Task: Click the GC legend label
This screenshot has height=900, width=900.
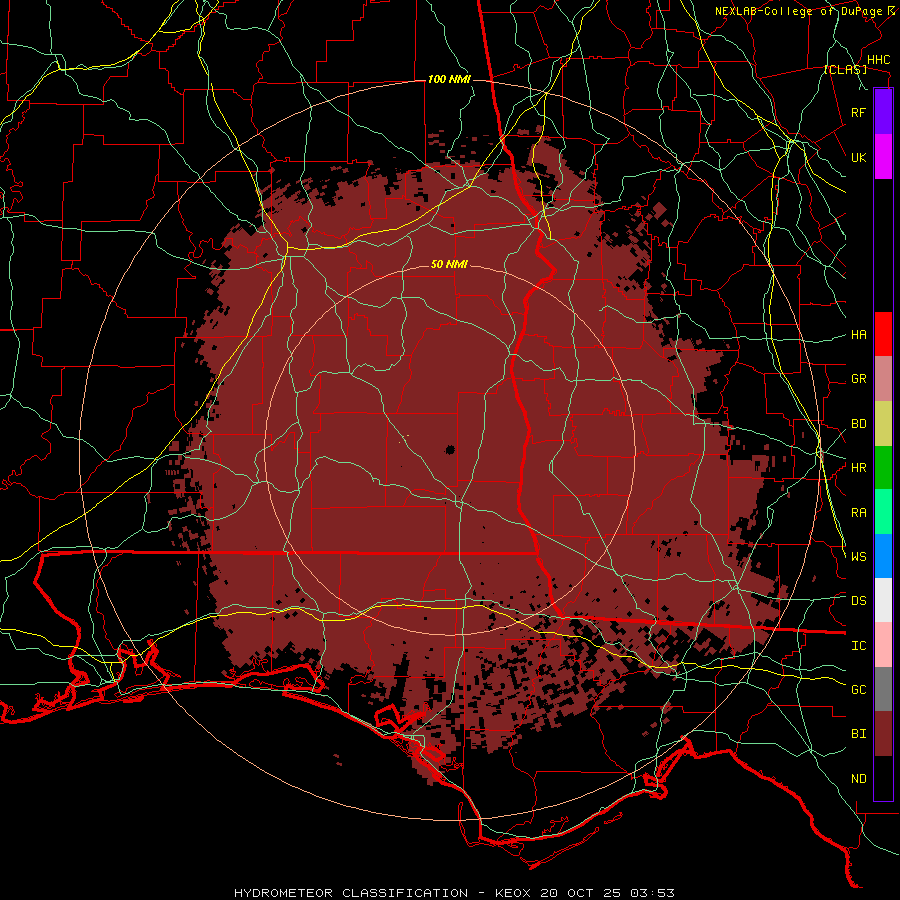Action: pyautogui.click(x=858, y=690)
